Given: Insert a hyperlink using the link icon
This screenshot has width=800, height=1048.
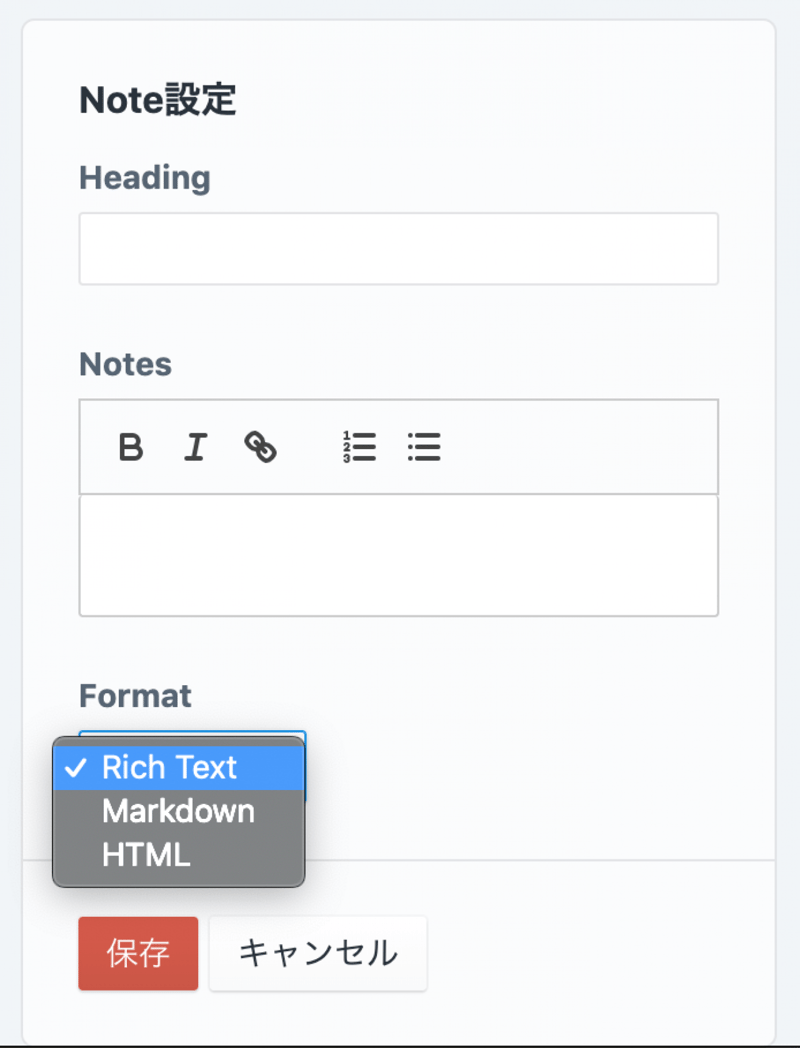Looking at the screenshot, I should pos(260,447).
